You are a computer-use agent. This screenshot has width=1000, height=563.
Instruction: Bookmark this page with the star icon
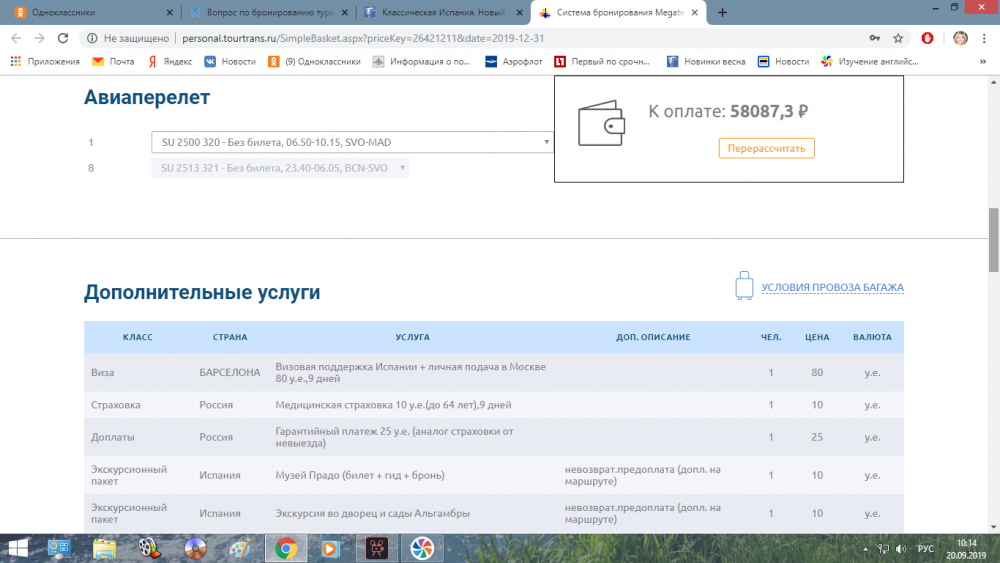(899, 38)
